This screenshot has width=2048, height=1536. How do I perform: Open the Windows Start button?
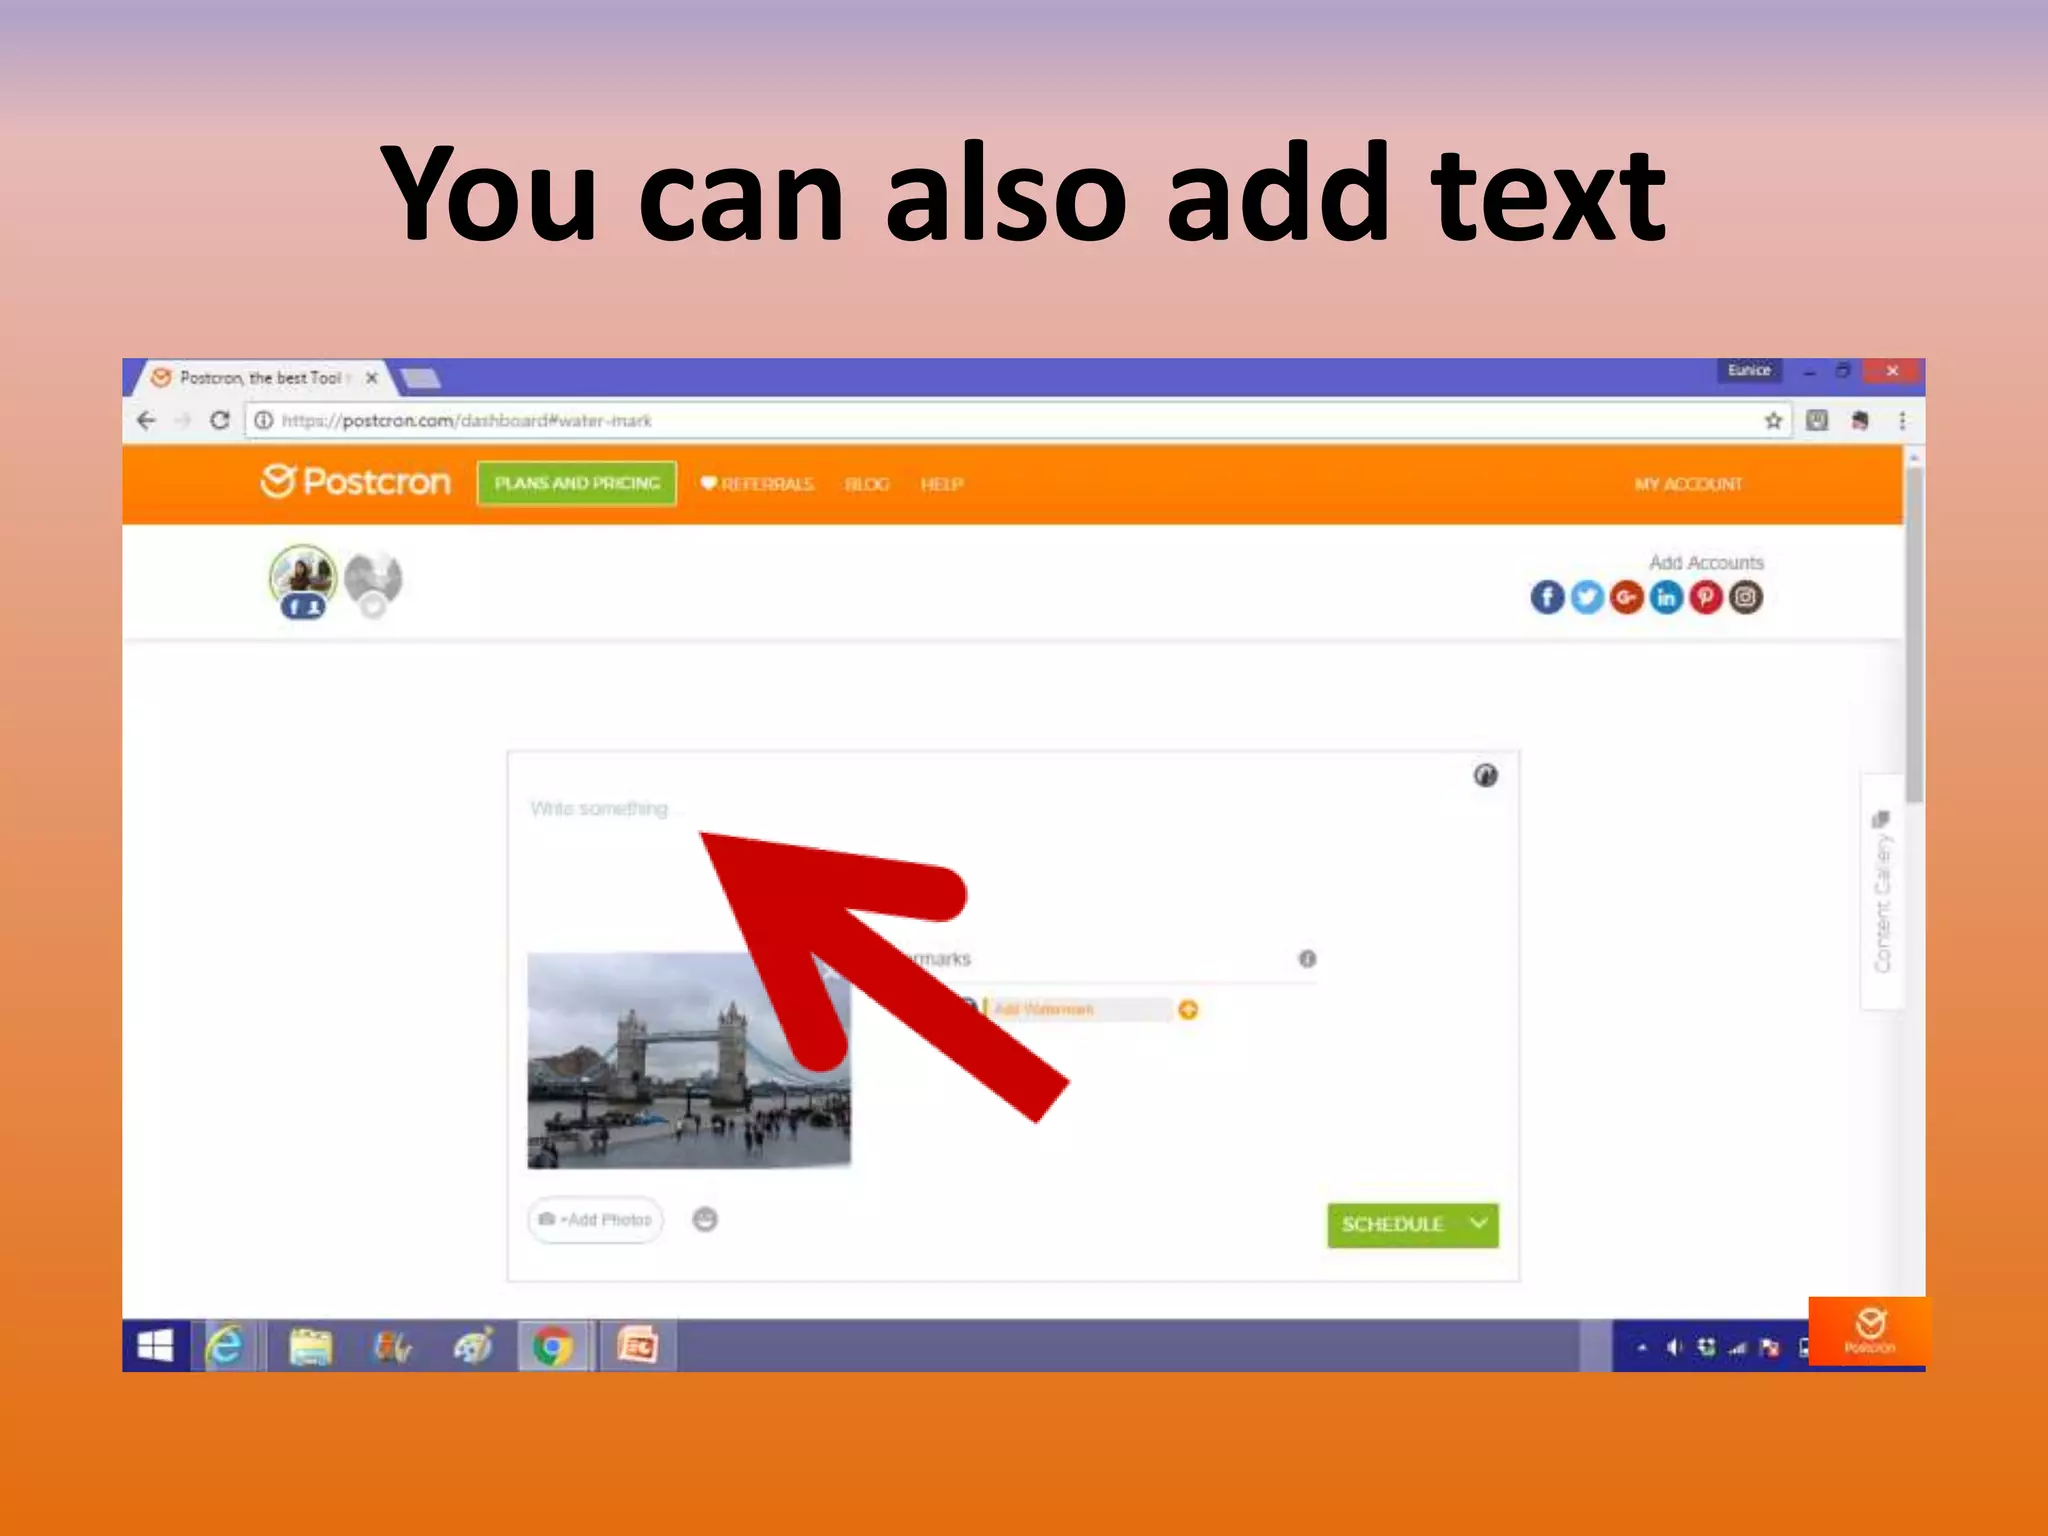coord(155,1346)
